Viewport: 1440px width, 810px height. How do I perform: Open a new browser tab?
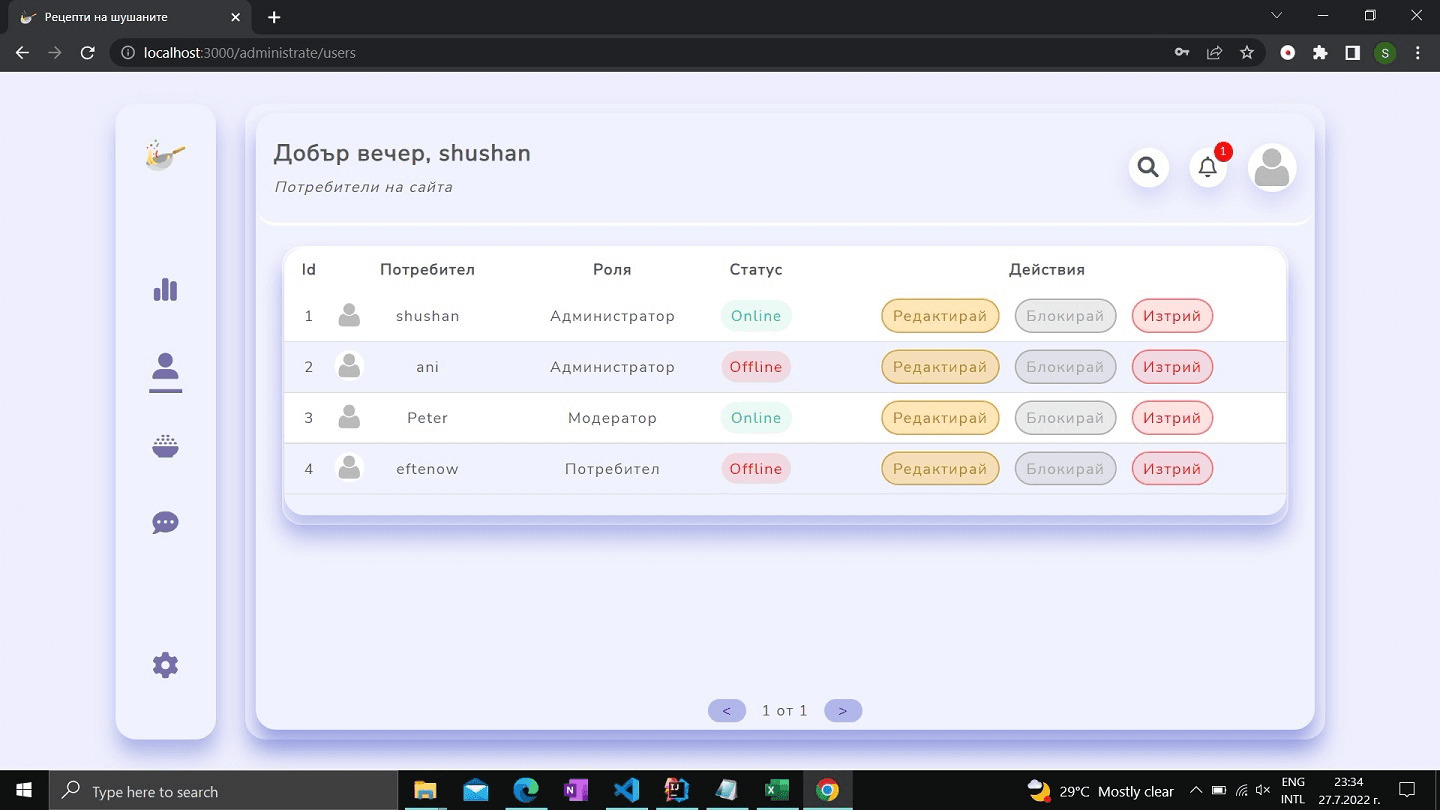[x=274, y=17]
